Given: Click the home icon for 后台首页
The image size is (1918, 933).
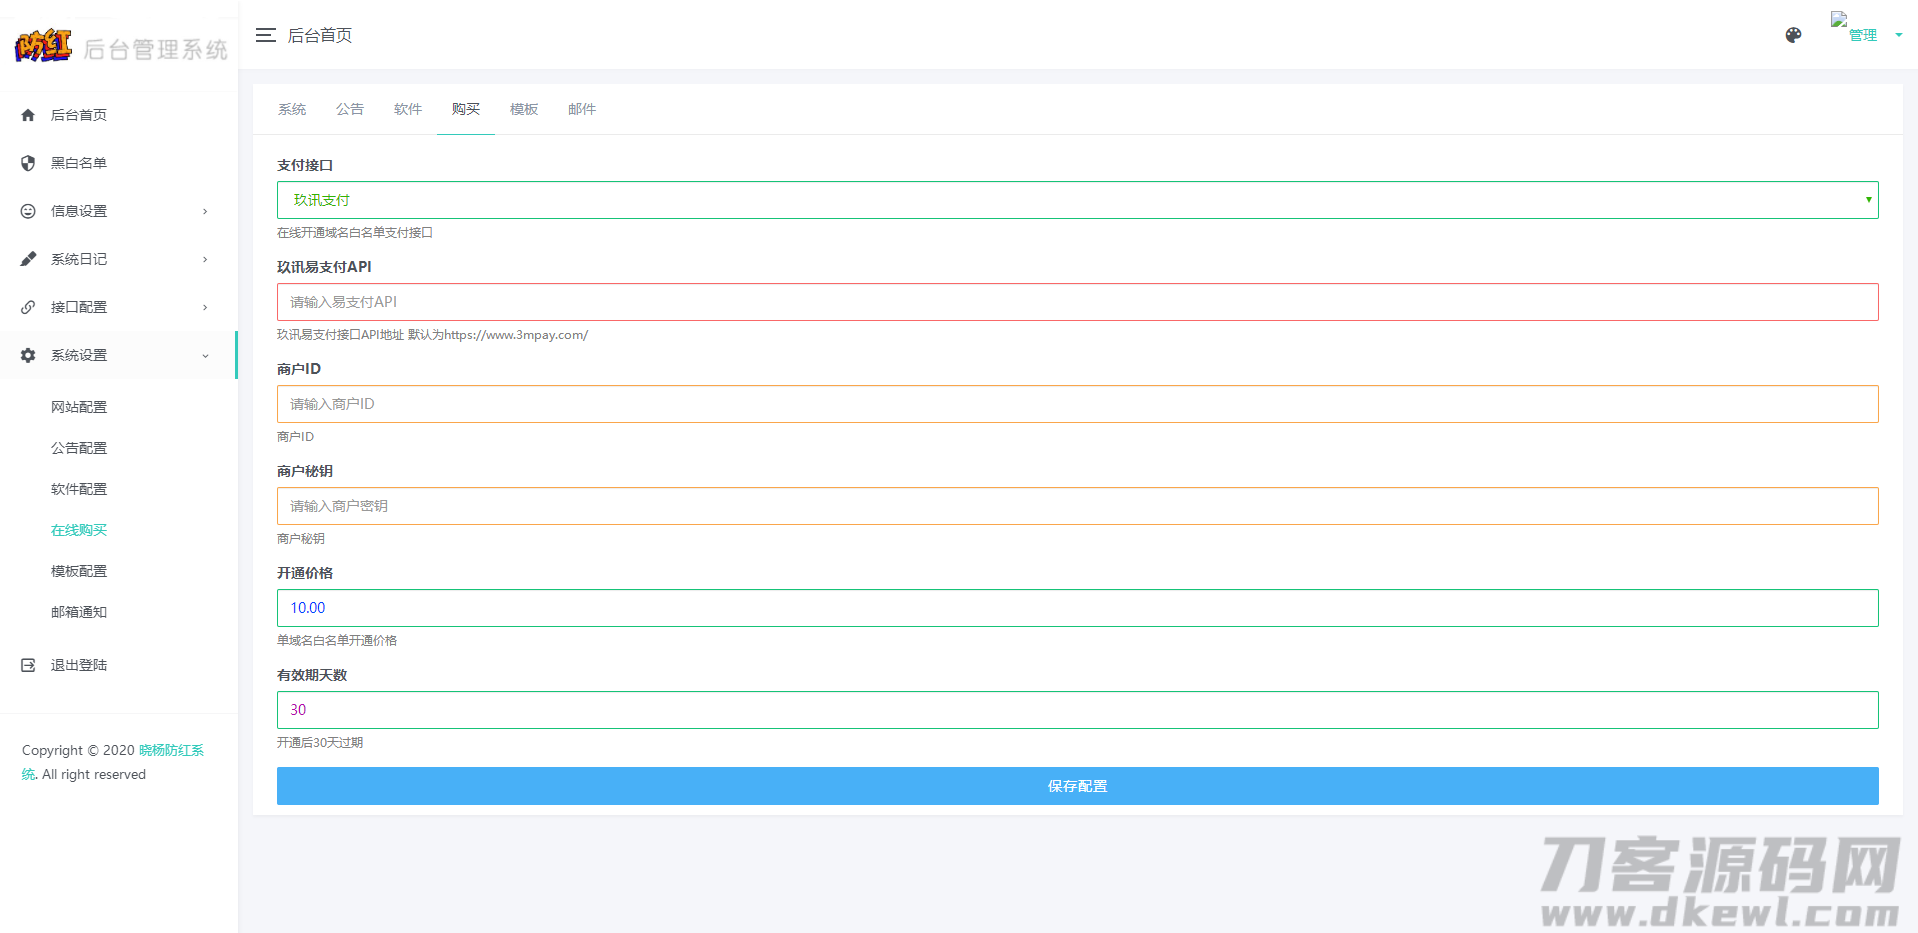Looking at the screenshot, I should coord(28,115).
